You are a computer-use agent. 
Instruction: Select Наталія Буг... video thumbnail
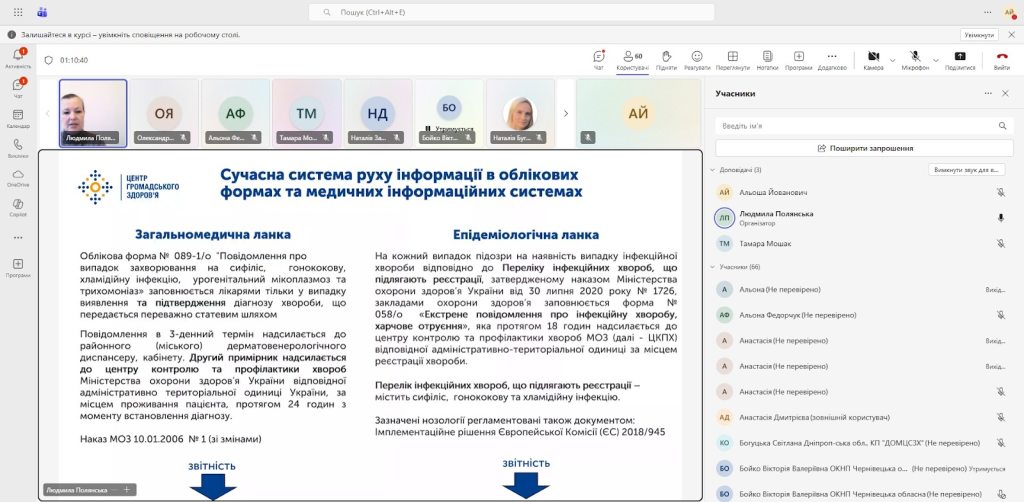(522, 114)
